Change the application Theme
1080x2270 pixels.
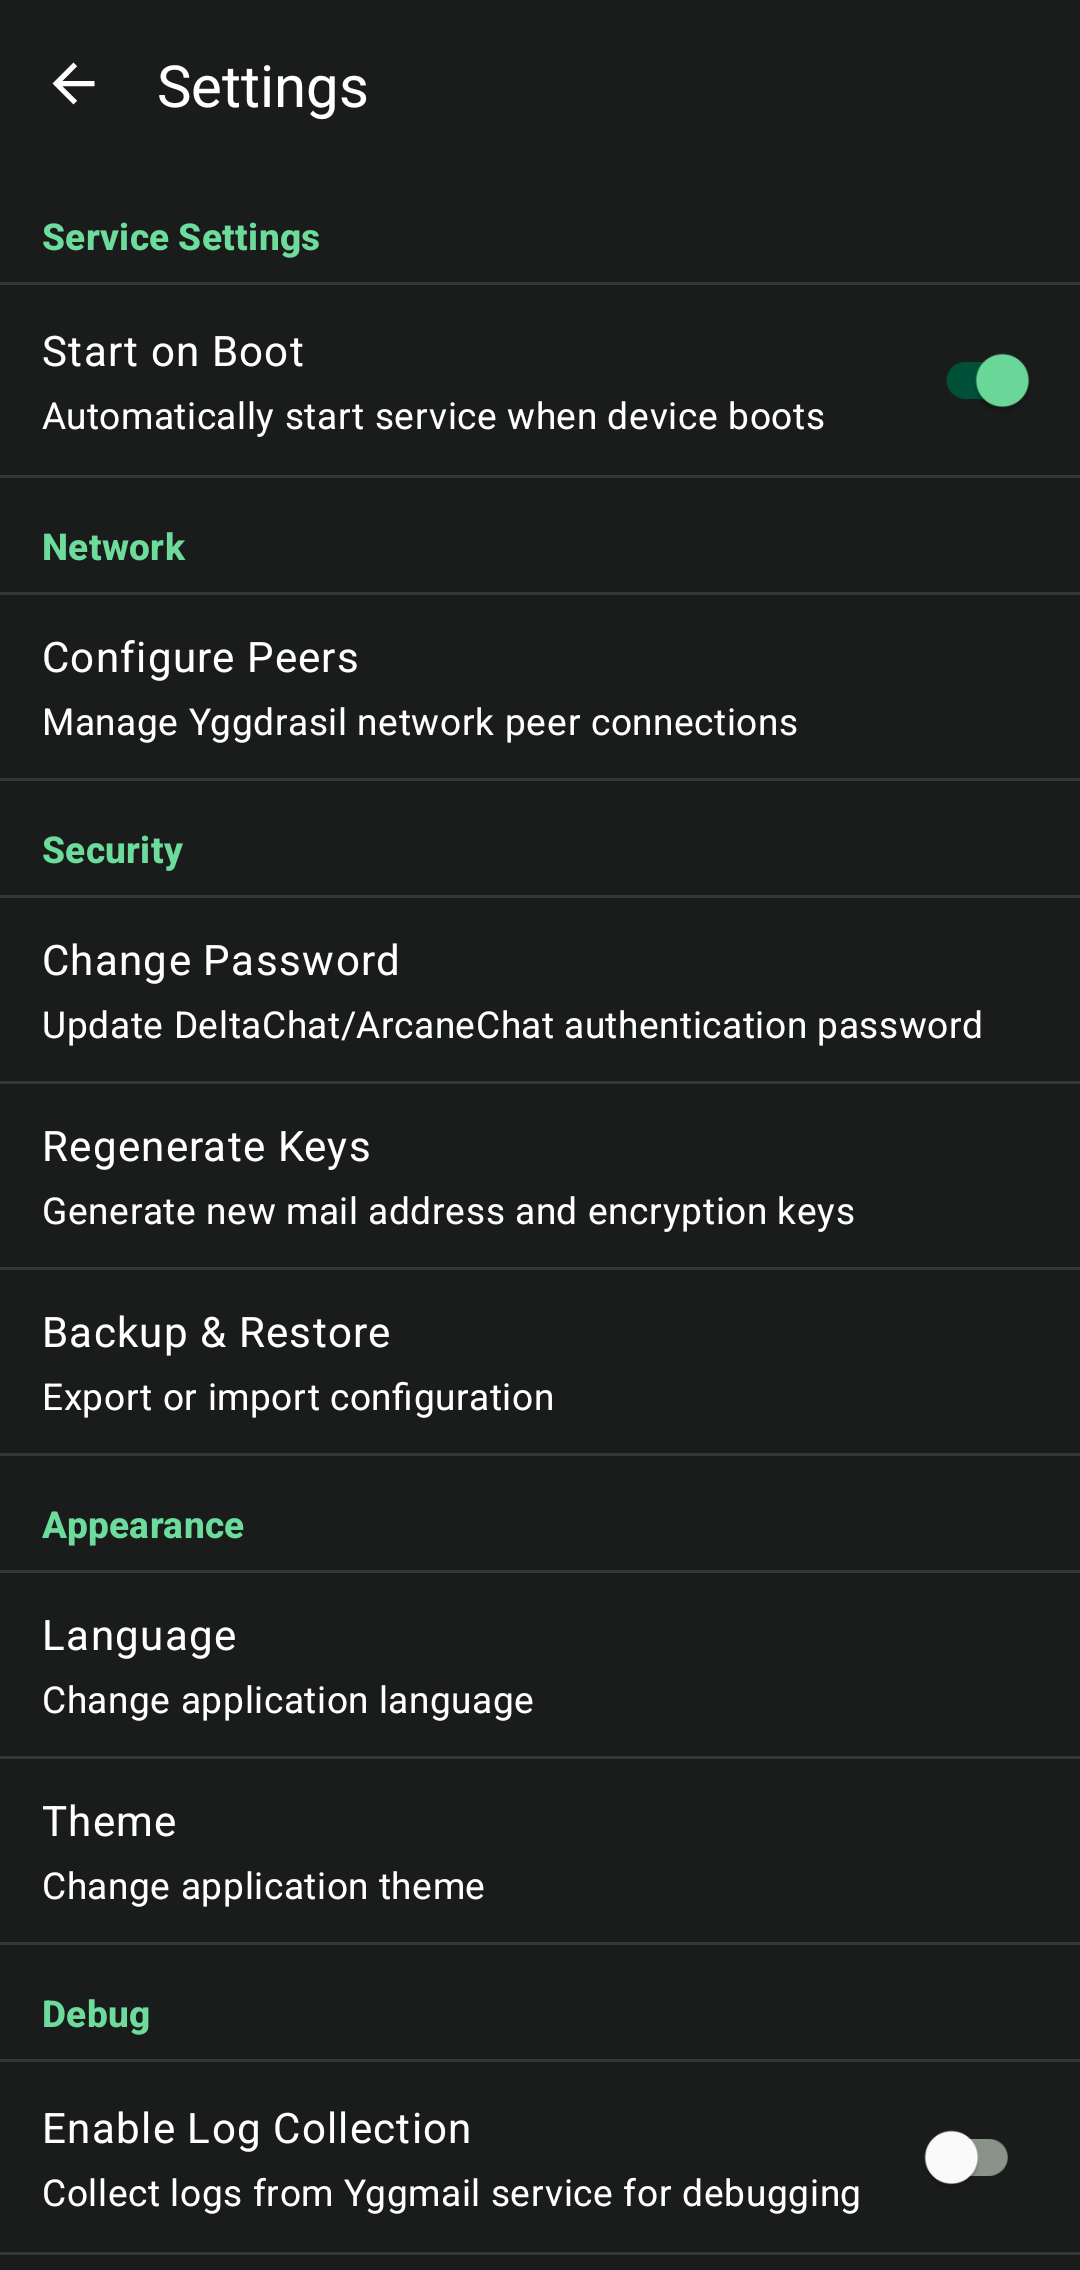(x=109, y=1822)
